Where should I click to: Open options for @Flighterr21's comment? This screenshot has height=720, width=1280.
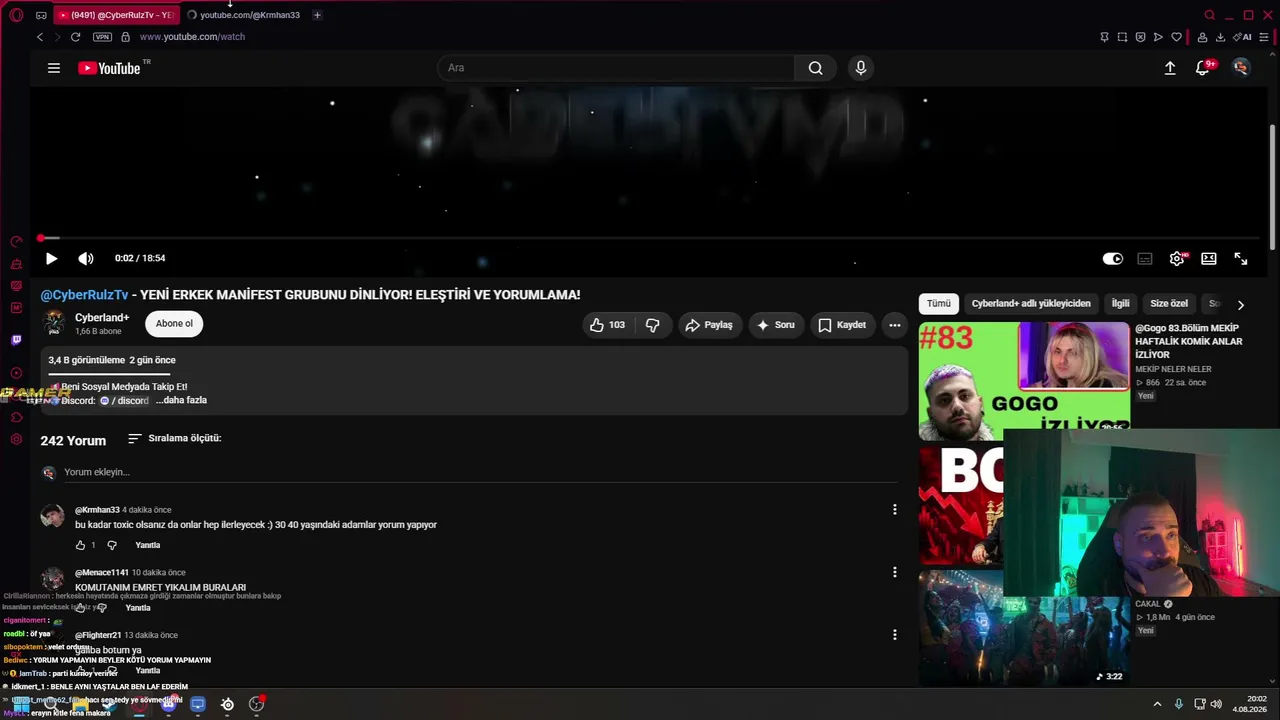pyautogui.click(x=895, y=634)
